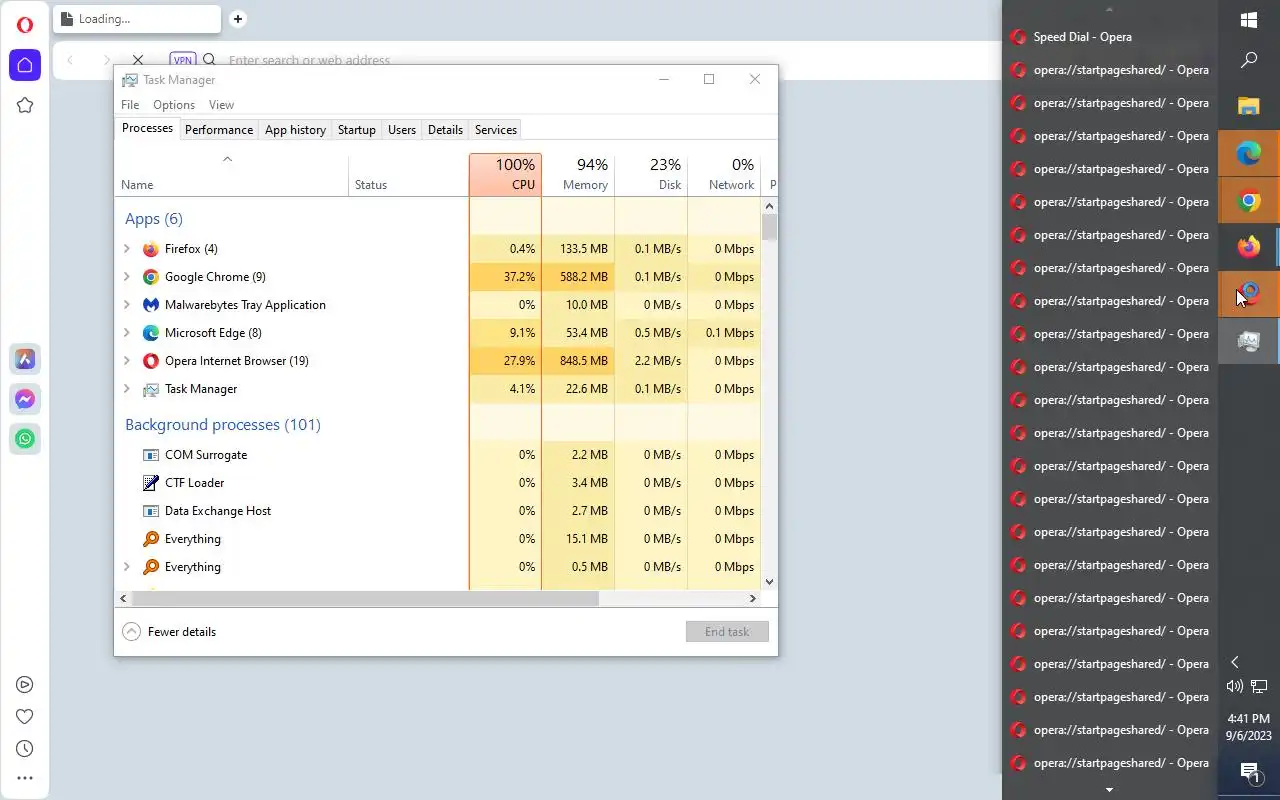The image size is (1280, 800).
Task: Click the Task Manager horizontal scrollbar thumb
Action: click(364, 598)
